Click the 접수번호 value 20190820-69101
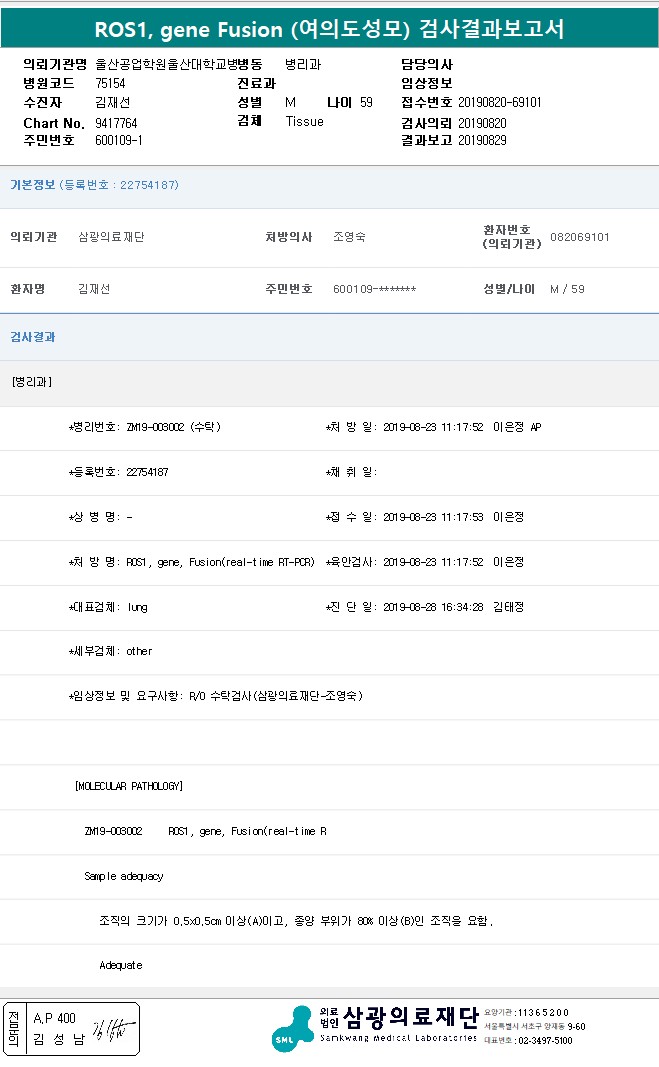Image resolution: width=659 pixels, height=1067 pixels. (x=500, y=103)
